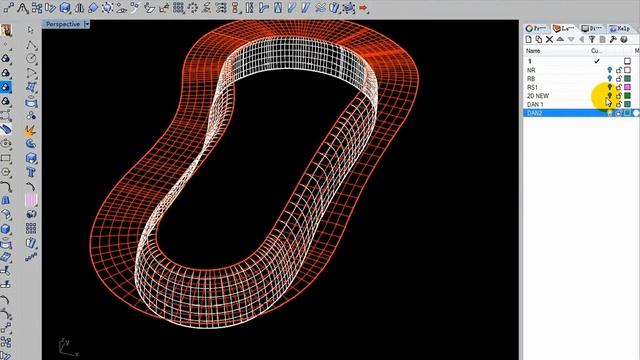This screenshot has width=640, height=360.
Task: Click the Perspective viewport title
Action: (x=63, y=24)
